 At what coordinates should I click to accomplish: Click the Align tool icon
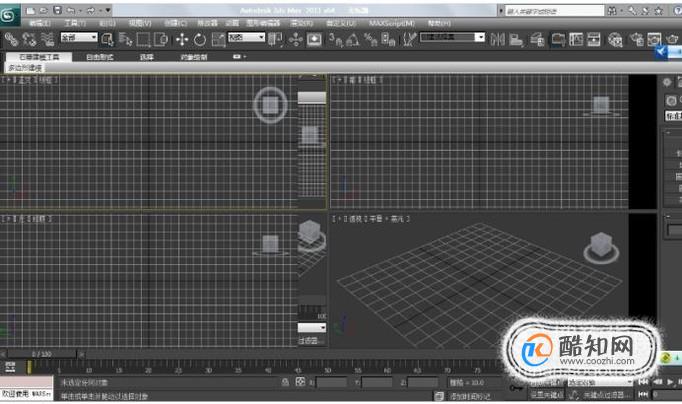516,40
